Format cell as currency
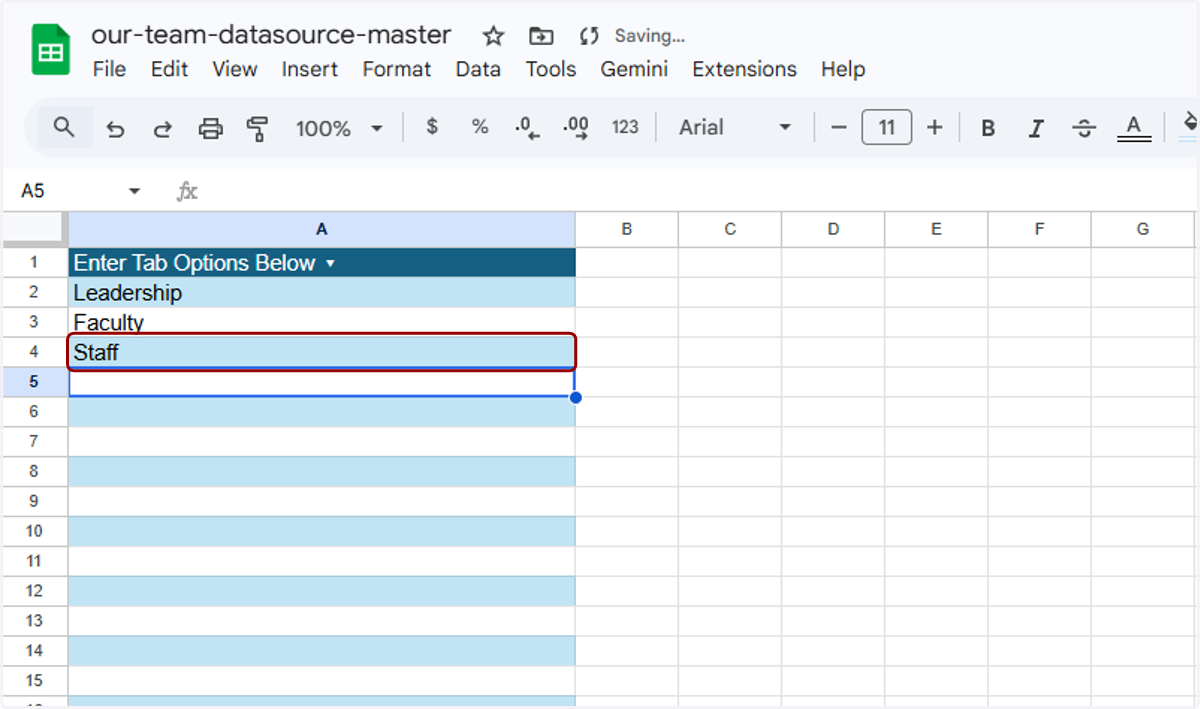This screenshot has width=1200, height=709. click(432, 127)
